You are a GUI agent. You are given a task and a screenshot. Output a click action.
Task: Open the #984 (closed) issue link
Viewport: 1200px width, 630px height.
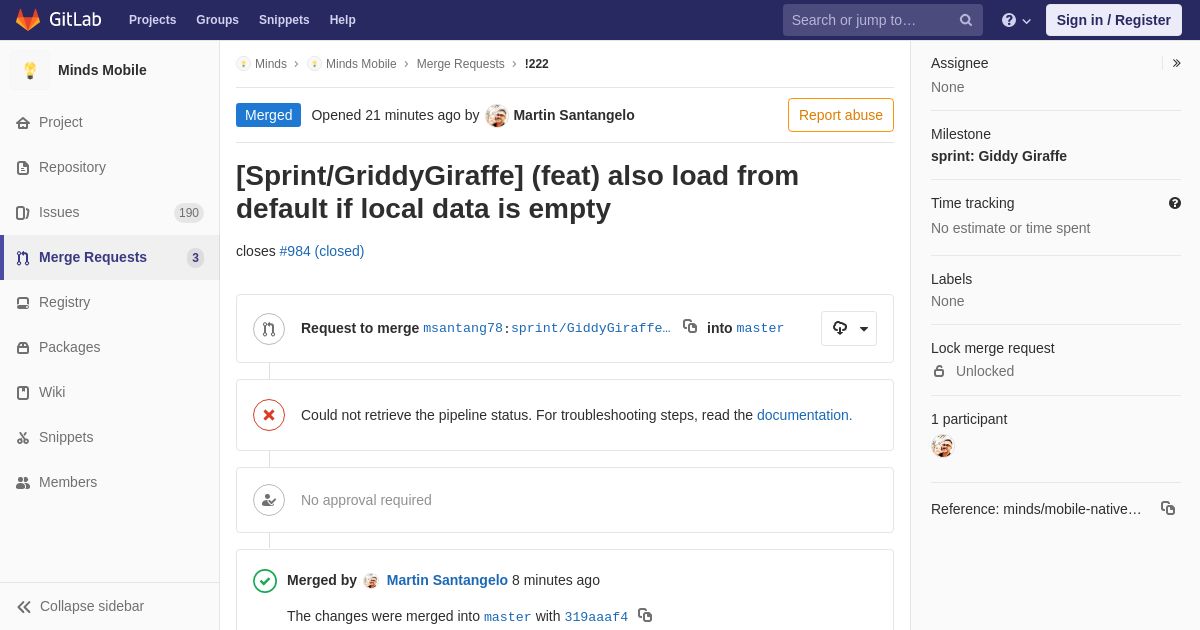pos(322,251)
